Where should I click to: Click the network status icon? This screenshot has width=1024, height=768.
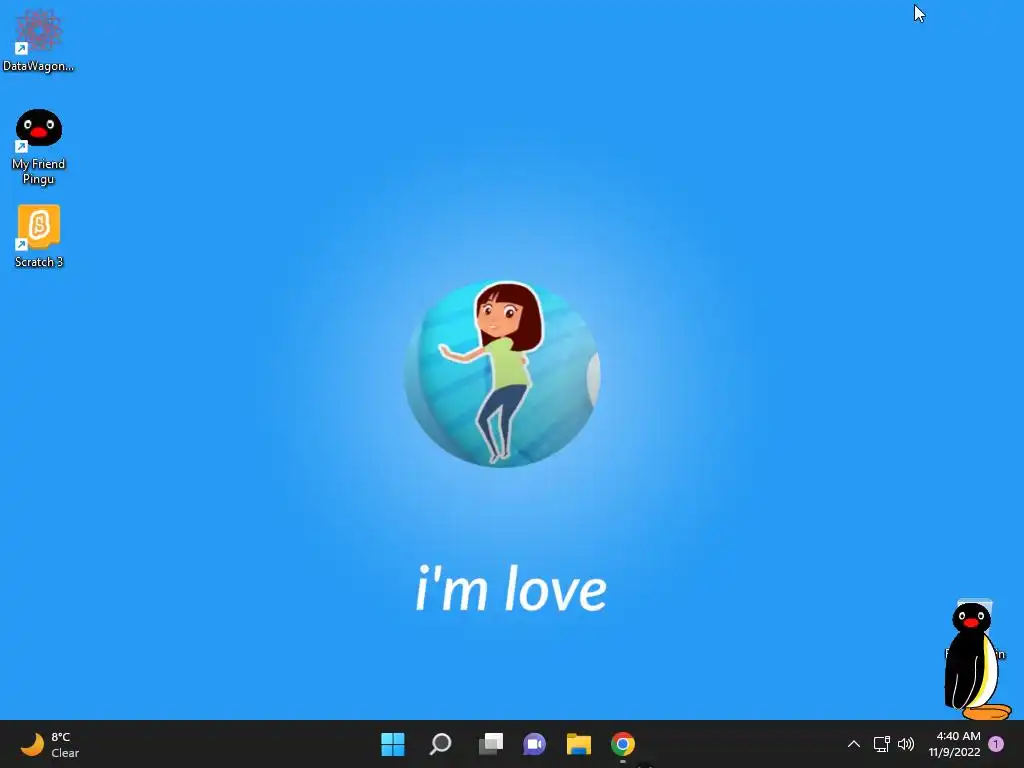[x=882, y=744]
